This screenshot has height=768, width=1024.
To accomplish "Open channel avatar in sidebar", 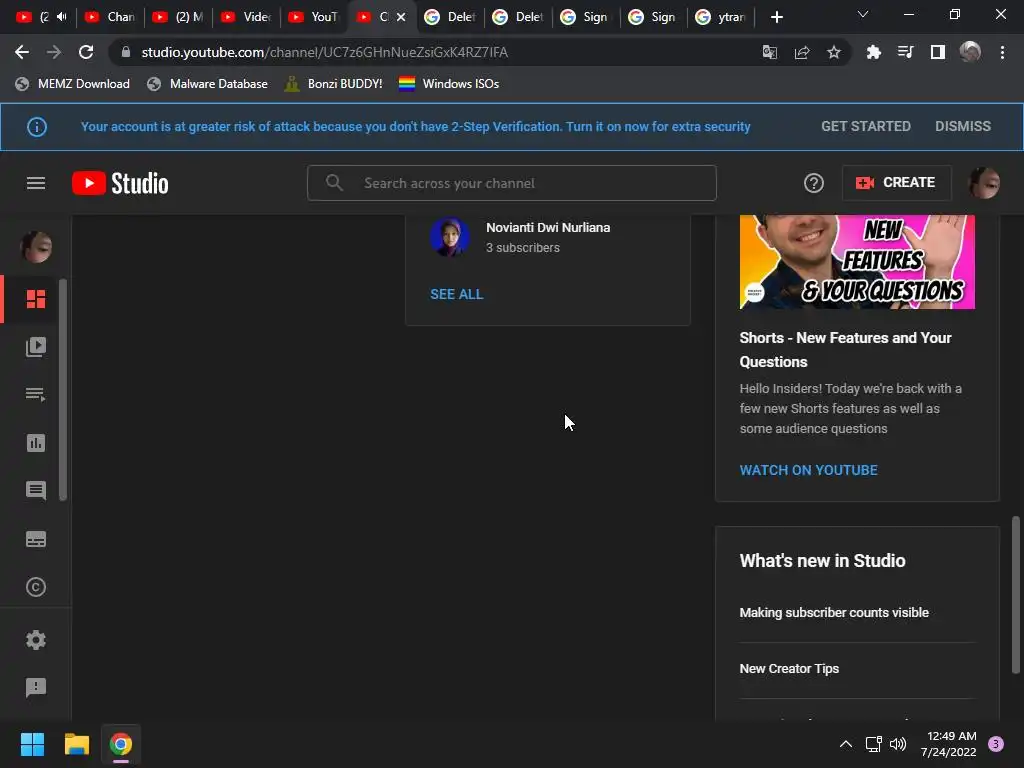I will pos(36,247).
